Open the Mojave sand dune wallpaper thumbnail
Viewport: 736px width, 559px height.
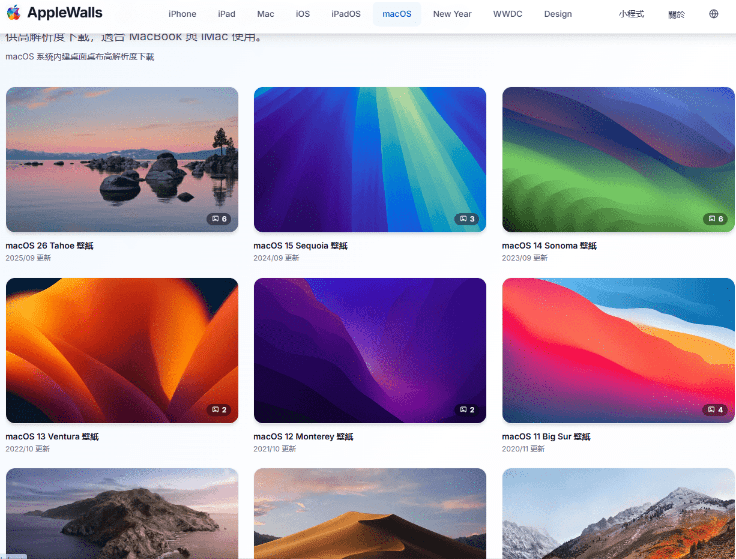click(370, 513)
